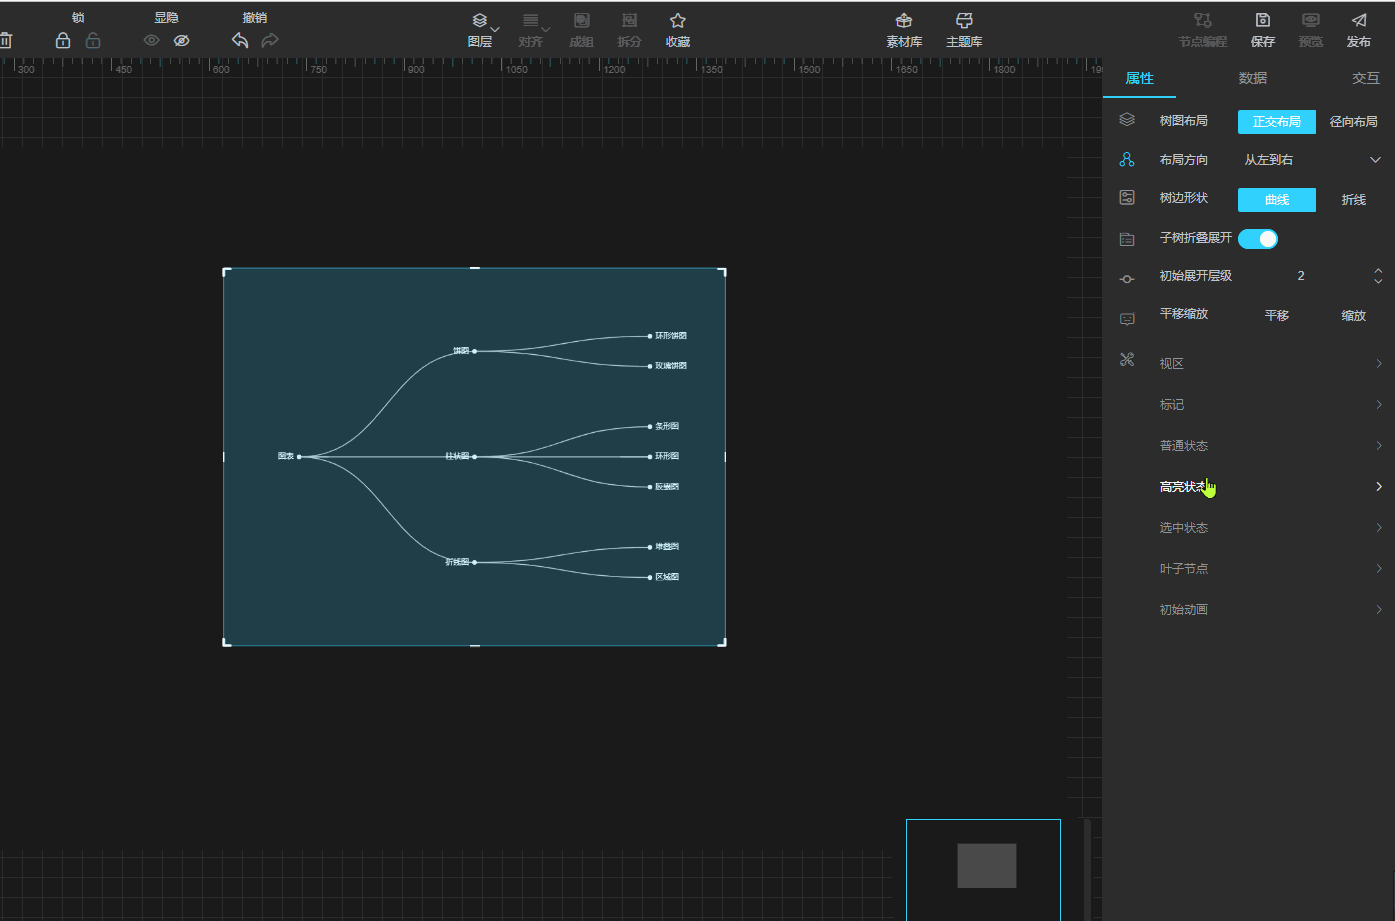Switch to the 属性 properties tab
The height and width of the screenshot is (921, 1395).
(x=1140, y=78)
